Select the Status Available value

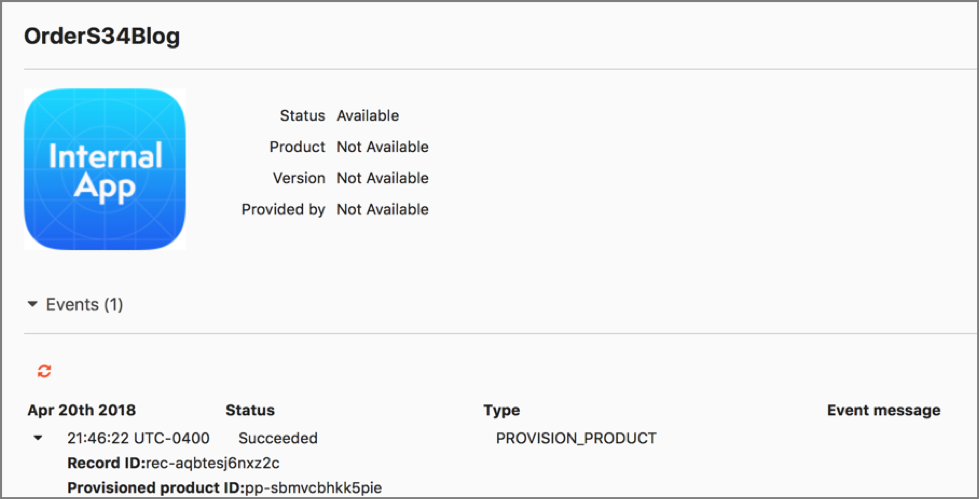[x=368, y=116]
